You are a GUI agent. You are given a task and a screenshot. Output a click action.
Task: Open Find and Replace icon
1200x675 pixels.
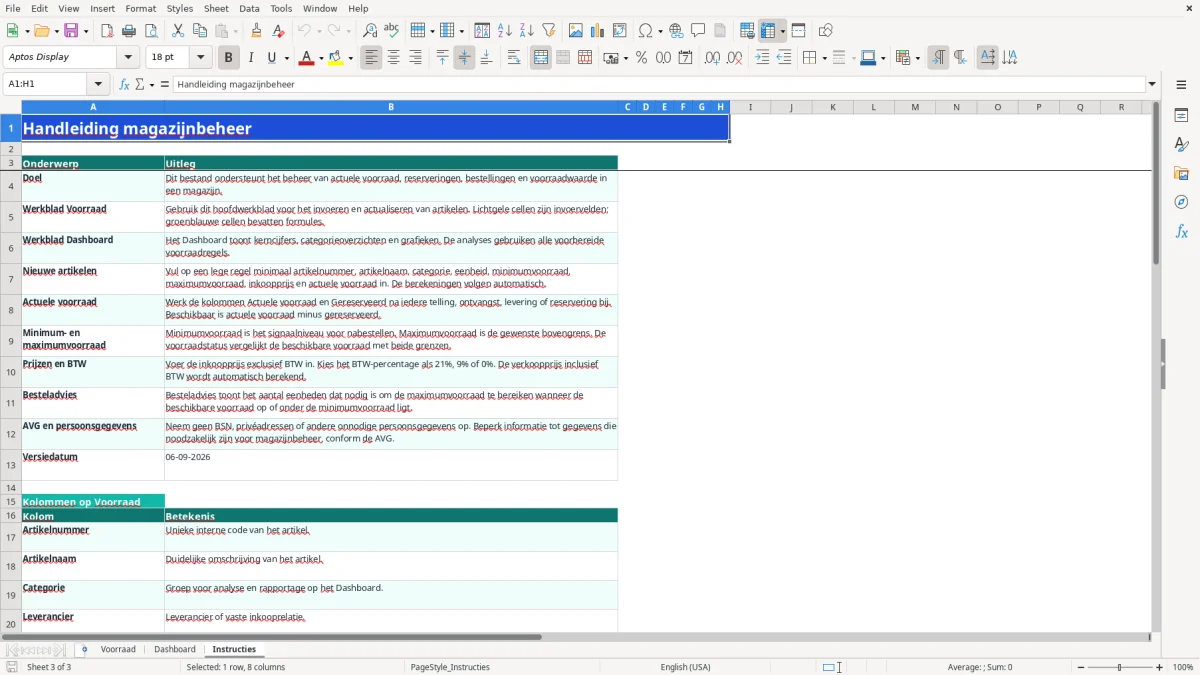370,31
